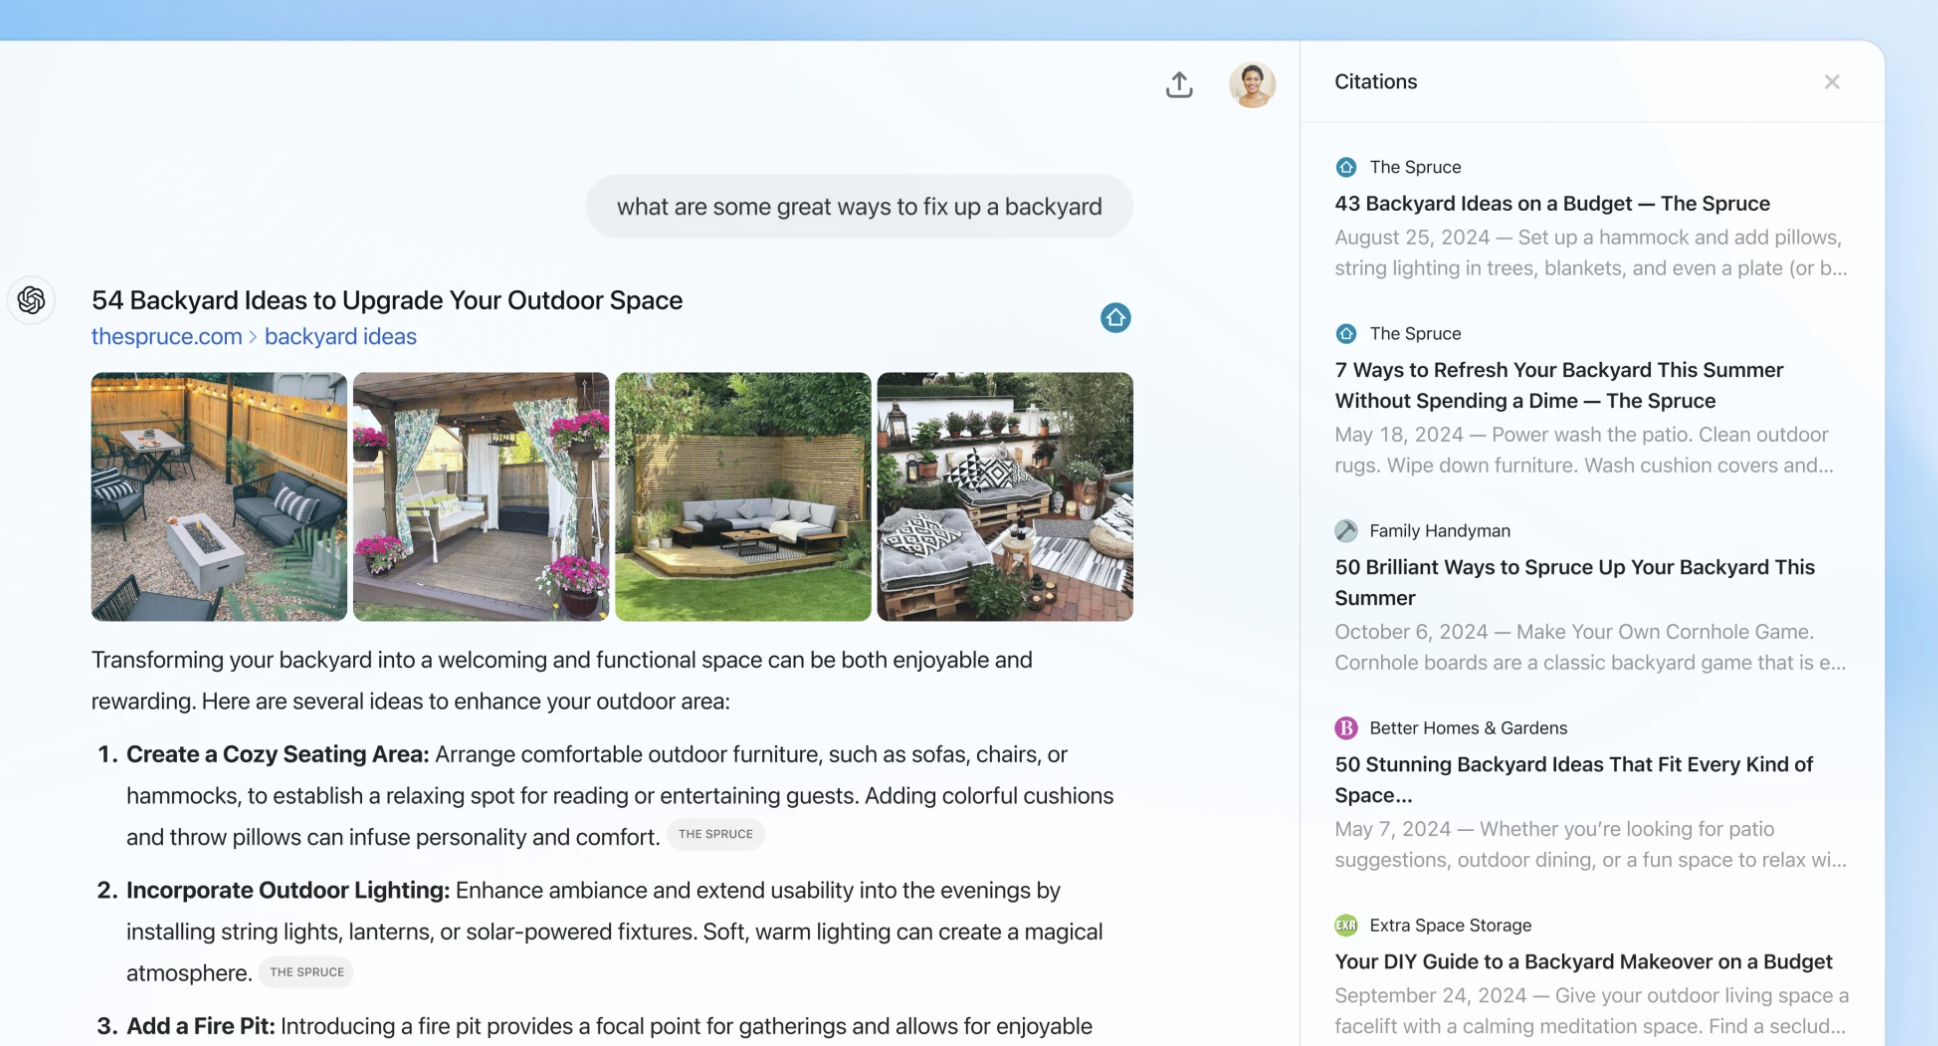Click 'August 25, 2024' citation snippet

pos(1590,253)
